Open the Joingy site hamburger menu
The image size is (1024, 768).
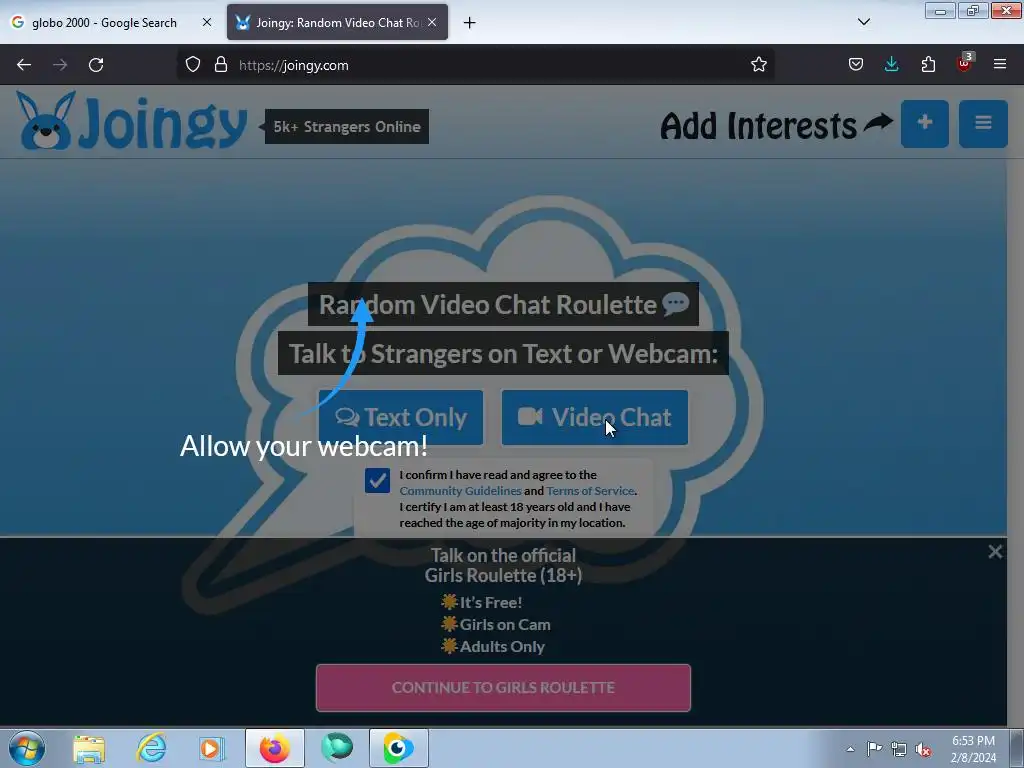click(984, 123)
